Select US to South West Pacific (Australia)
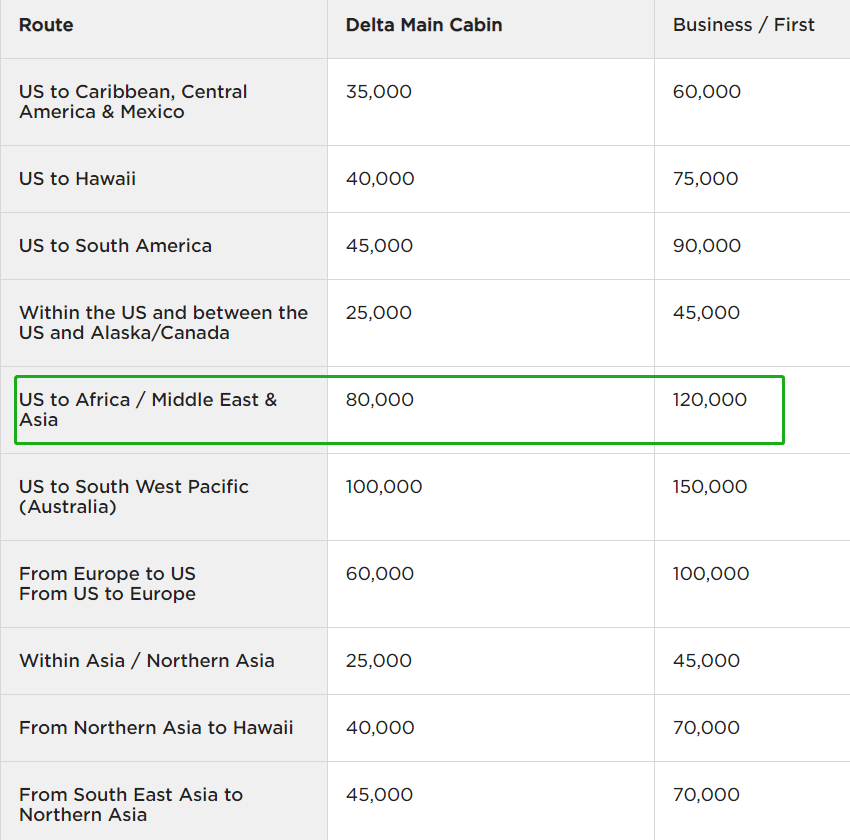This screenshot has height=840, width=850. [x=134, y=497]
